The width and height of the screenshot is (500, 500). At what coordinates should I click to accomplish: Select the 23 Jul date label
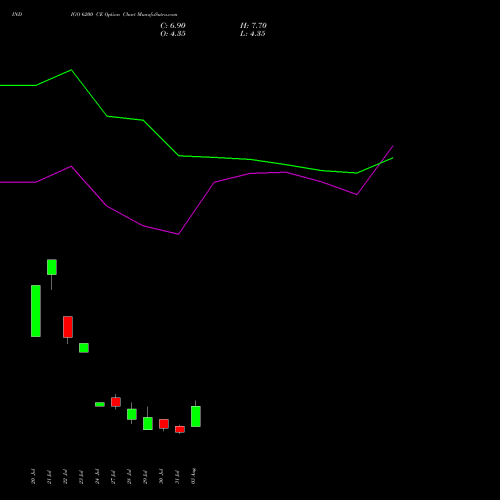[x=81, y=477]
